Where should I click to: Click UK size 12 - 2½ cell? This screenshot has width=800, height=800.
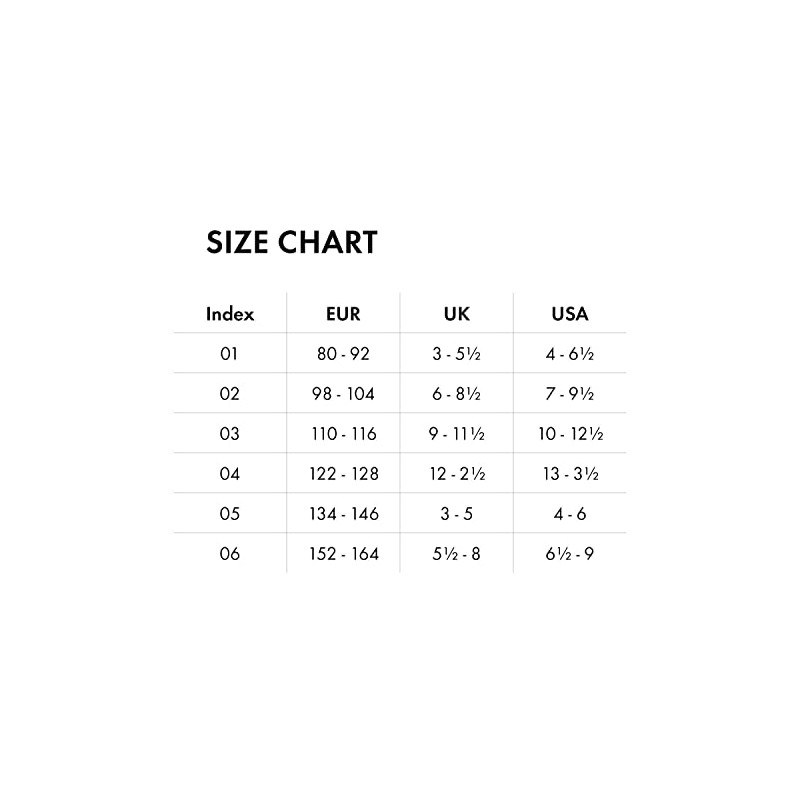click(456, 474)
